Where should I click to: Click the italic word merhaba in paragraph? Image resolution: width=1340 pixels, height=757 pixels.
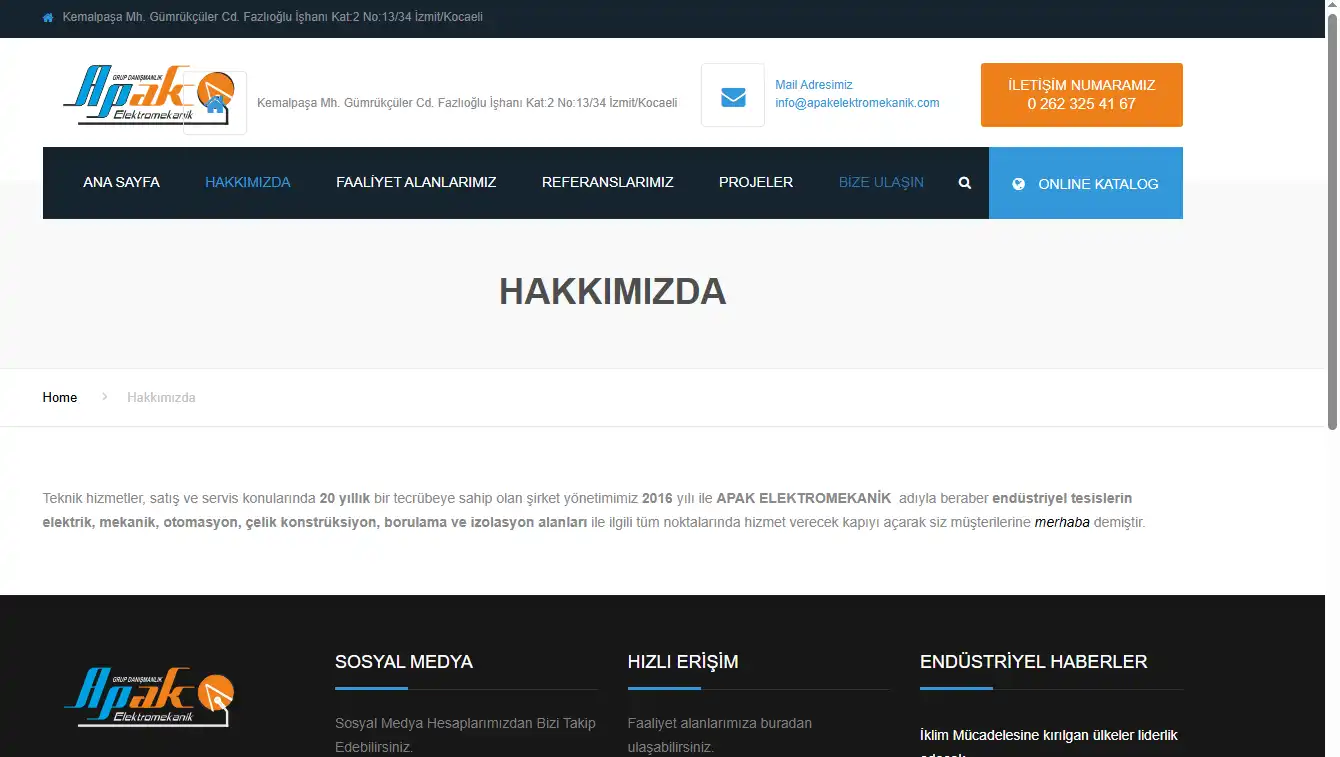1062,522
